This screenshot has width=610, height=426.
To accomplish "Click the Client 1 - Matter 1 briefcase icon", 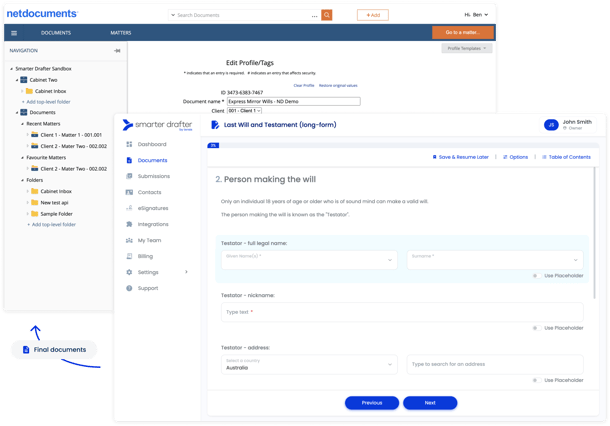I will tap(35, 135).
